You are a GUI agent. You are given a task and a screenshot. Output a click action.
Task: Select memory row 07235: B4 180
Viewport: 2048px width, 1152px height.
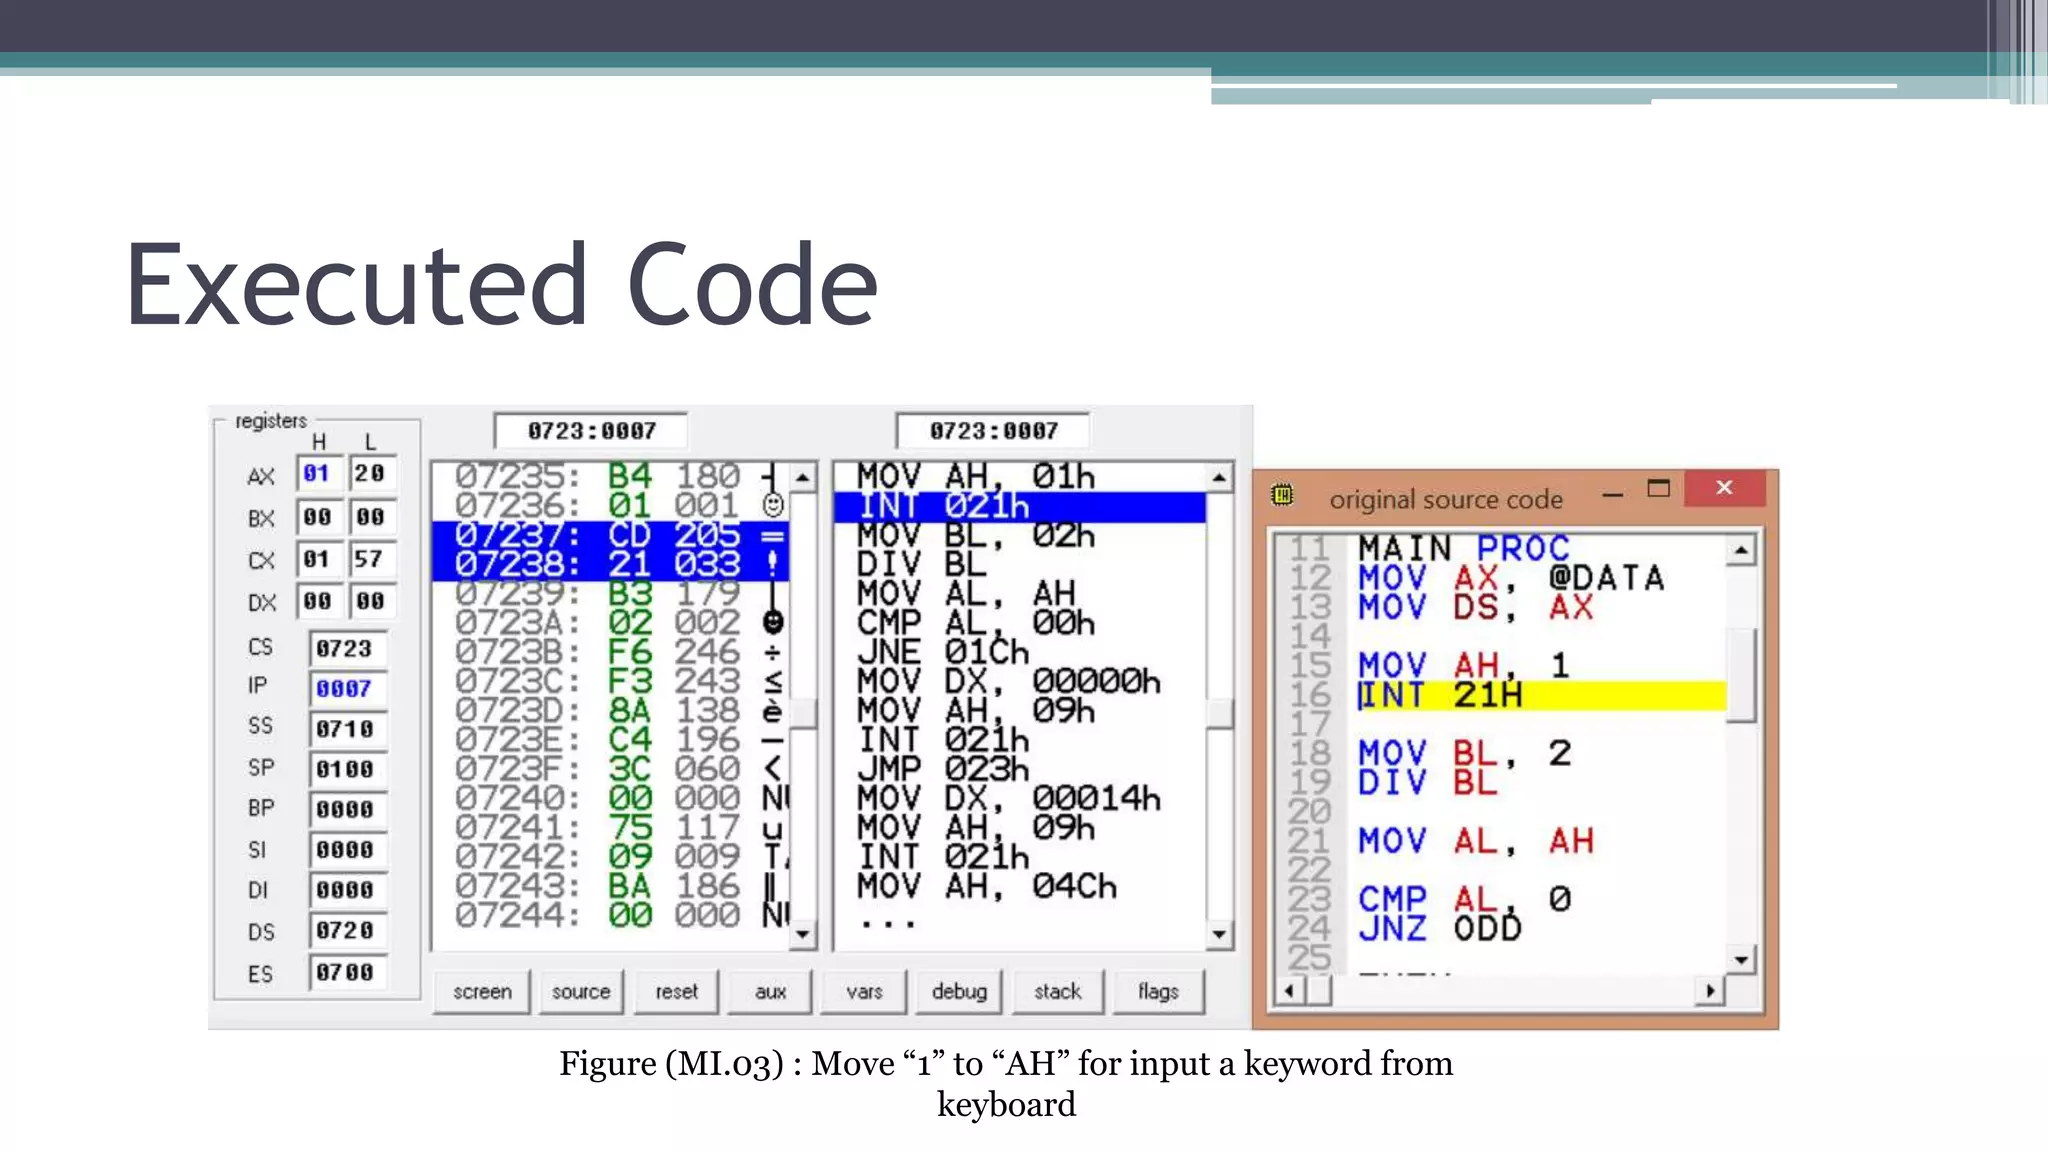[611, 477]
